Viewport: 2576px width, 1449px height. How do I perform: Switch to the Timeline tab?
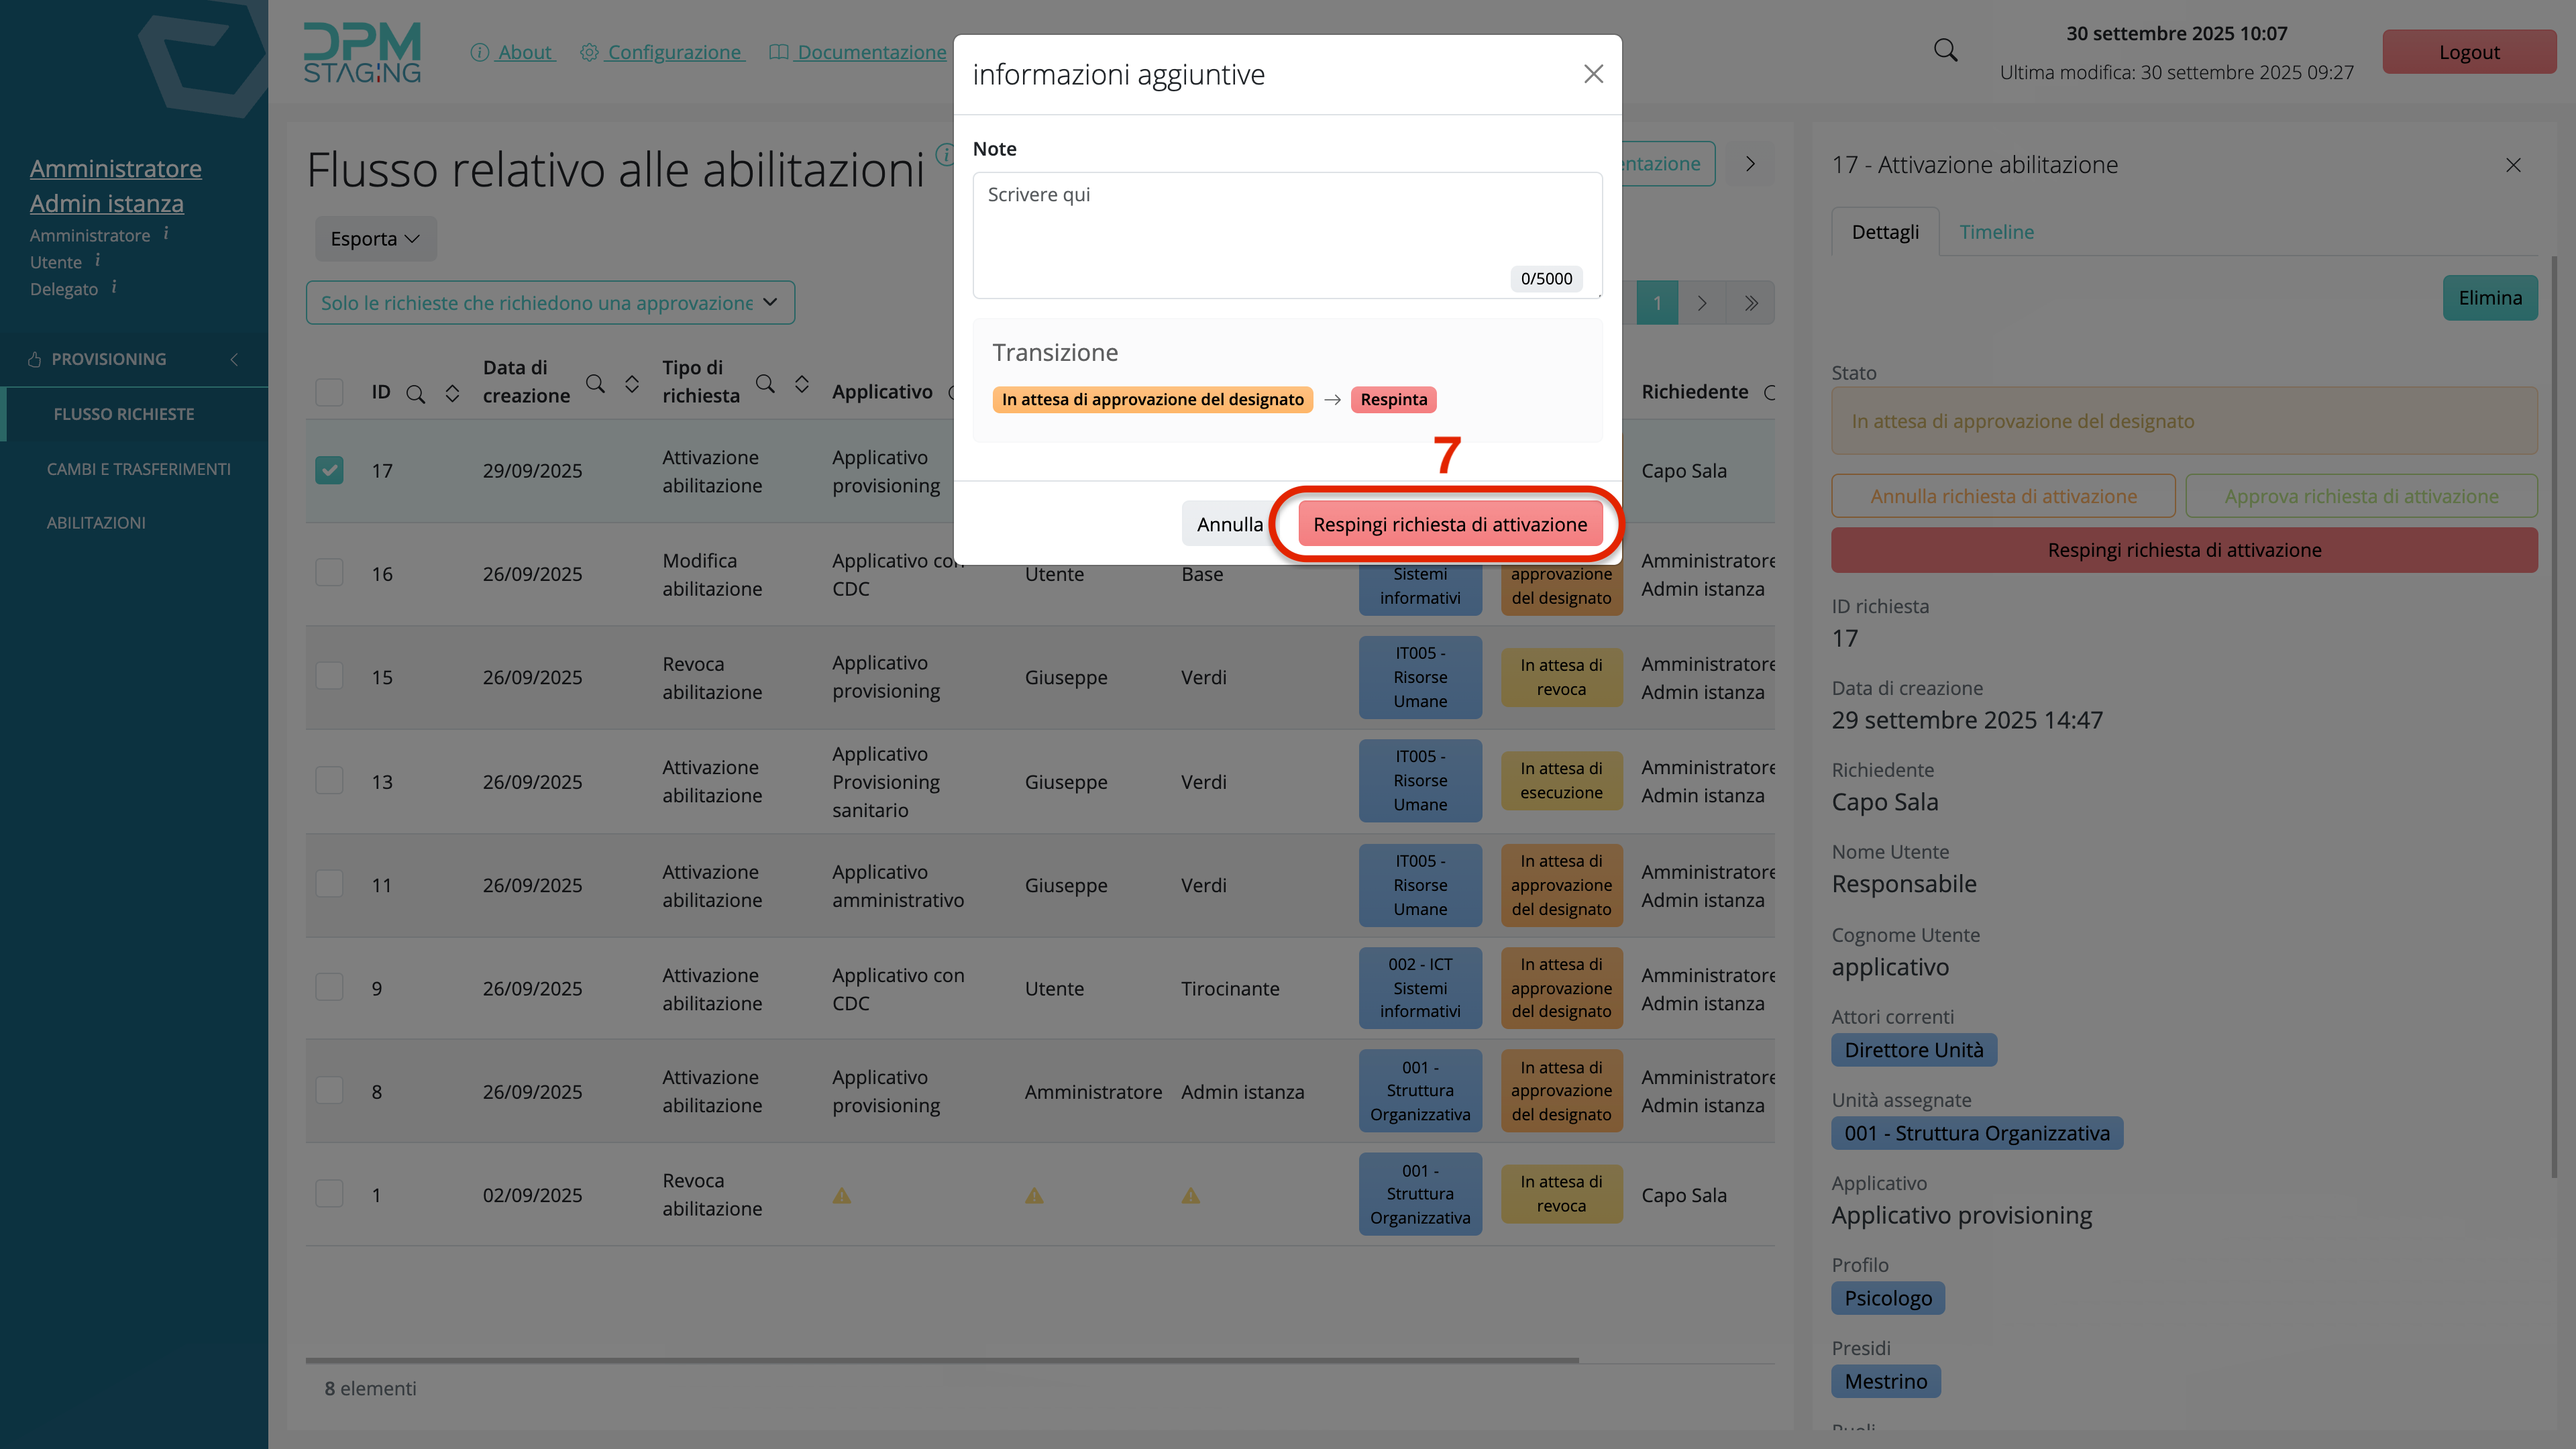click(x=1996, y=232)
